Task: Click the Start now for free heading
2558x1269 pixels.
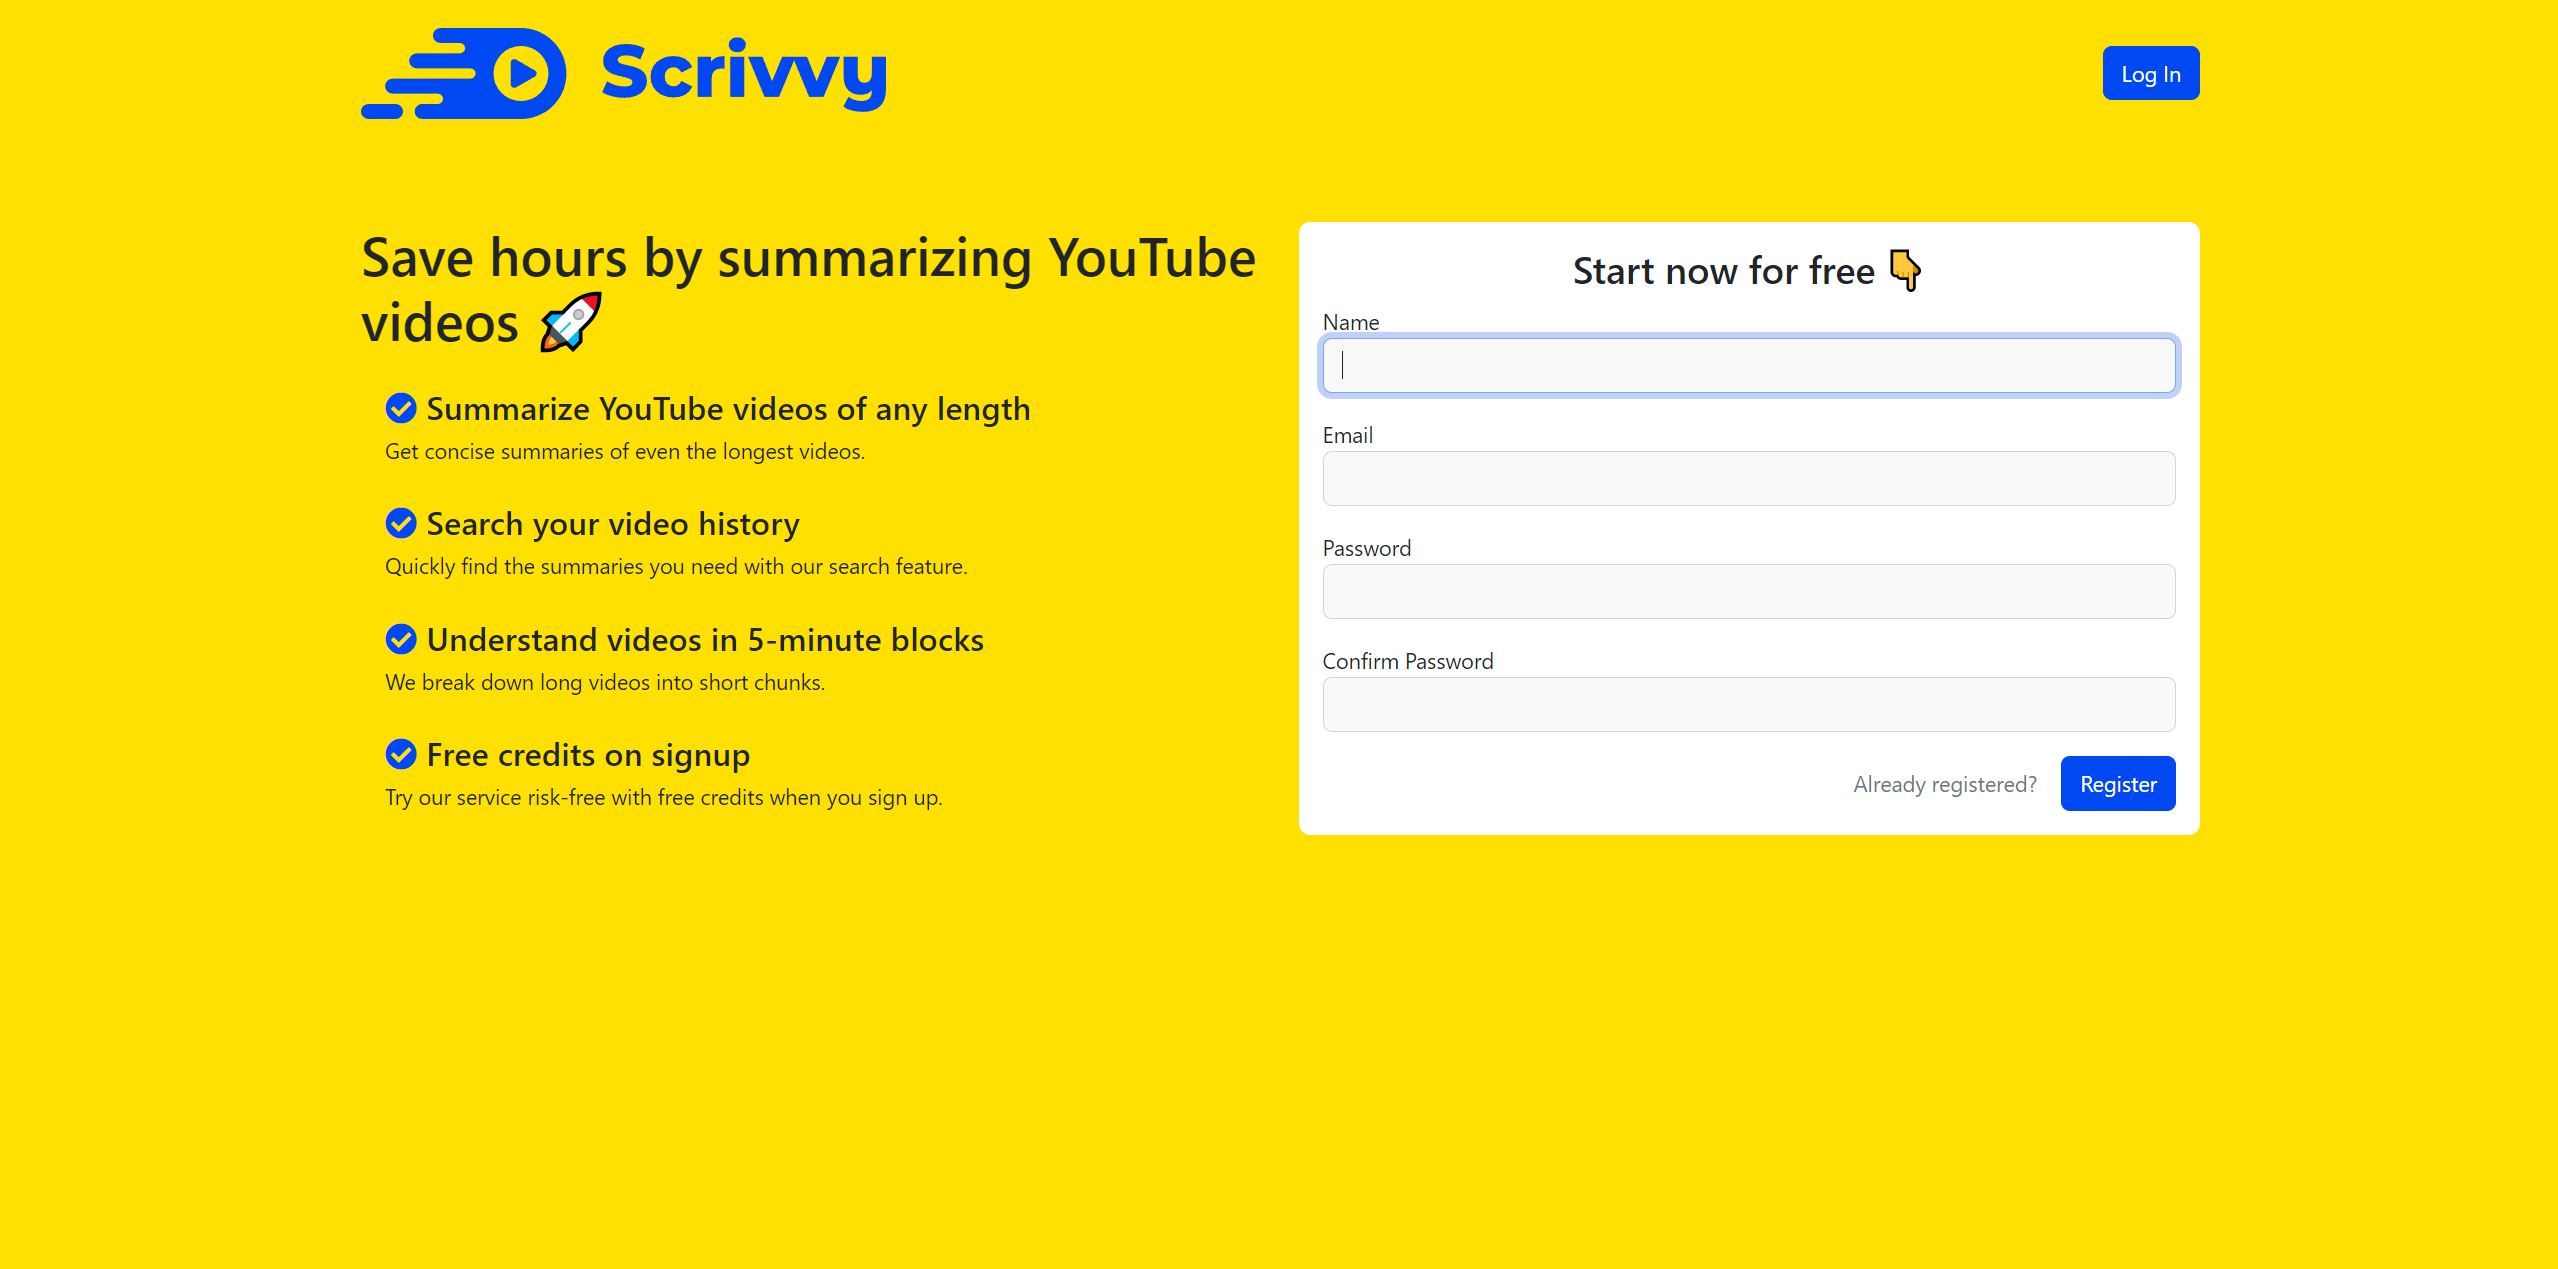Action: pyautogui.click(x=1749, y=269)
